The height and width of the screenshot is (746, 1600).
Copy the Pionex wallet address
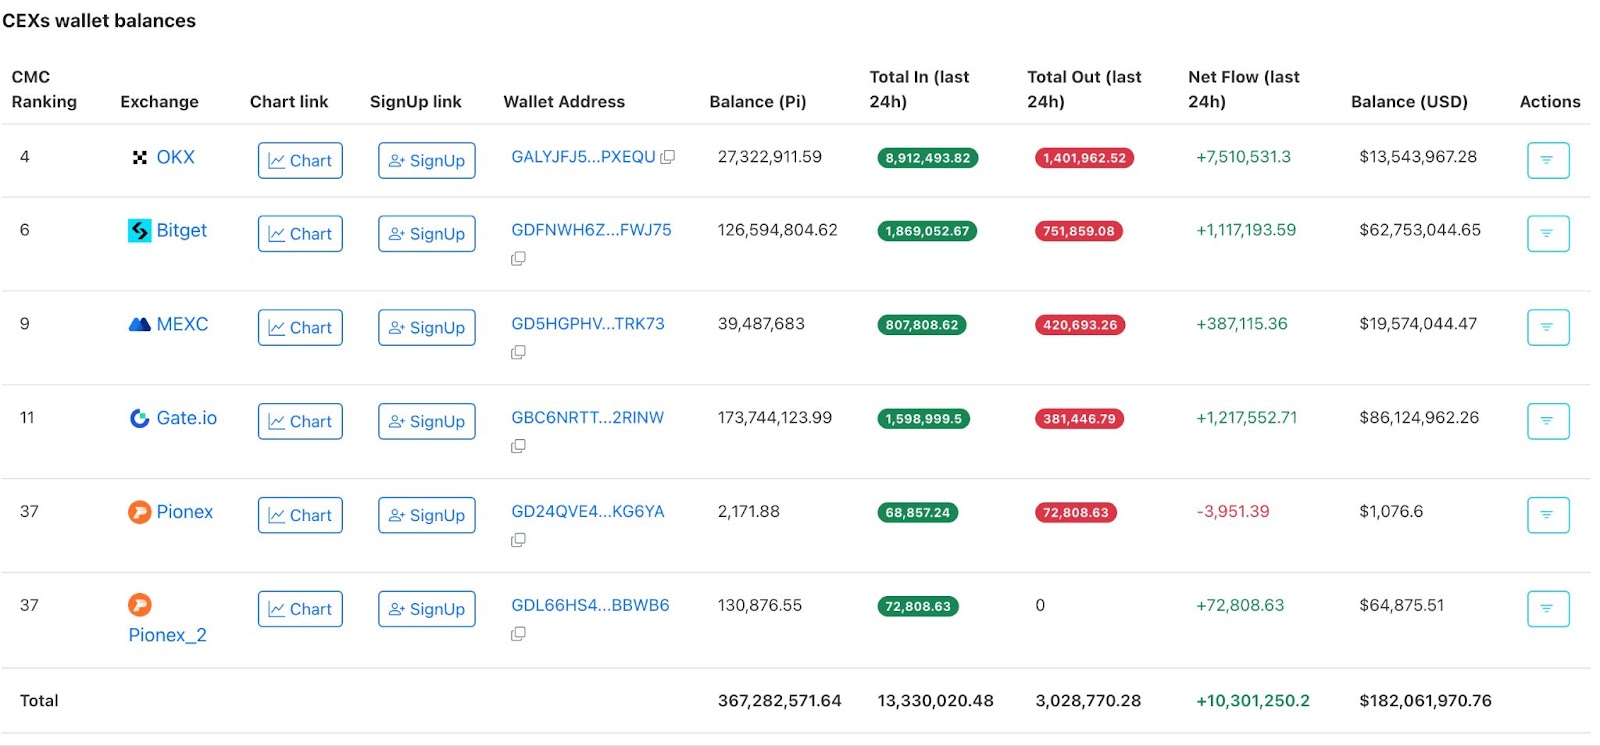tap(518, 540)
